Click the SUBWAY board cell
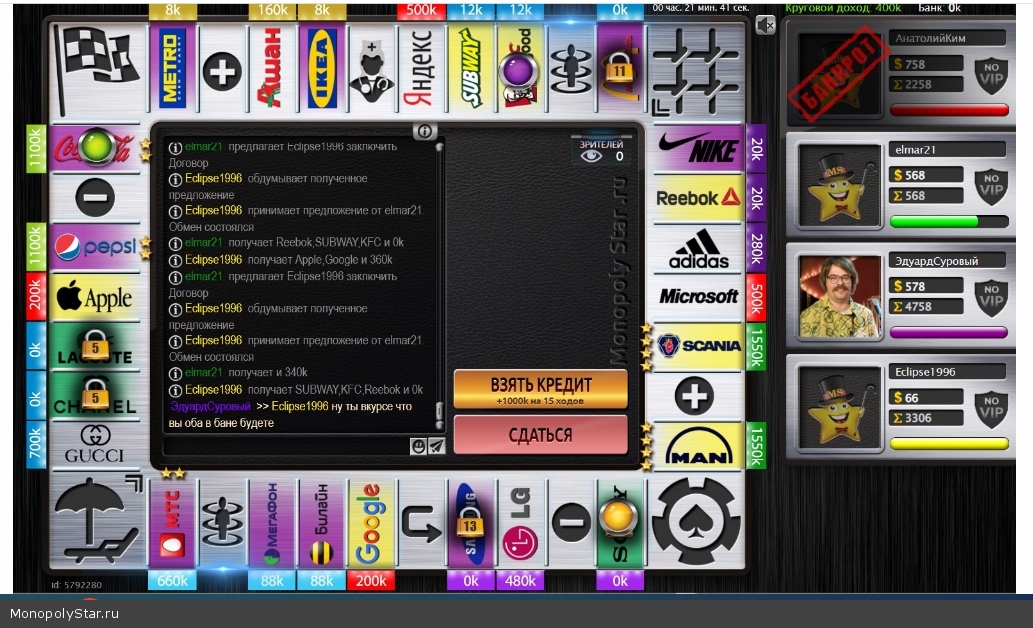This screenshot has height=628, width=1033. [470, 69]
